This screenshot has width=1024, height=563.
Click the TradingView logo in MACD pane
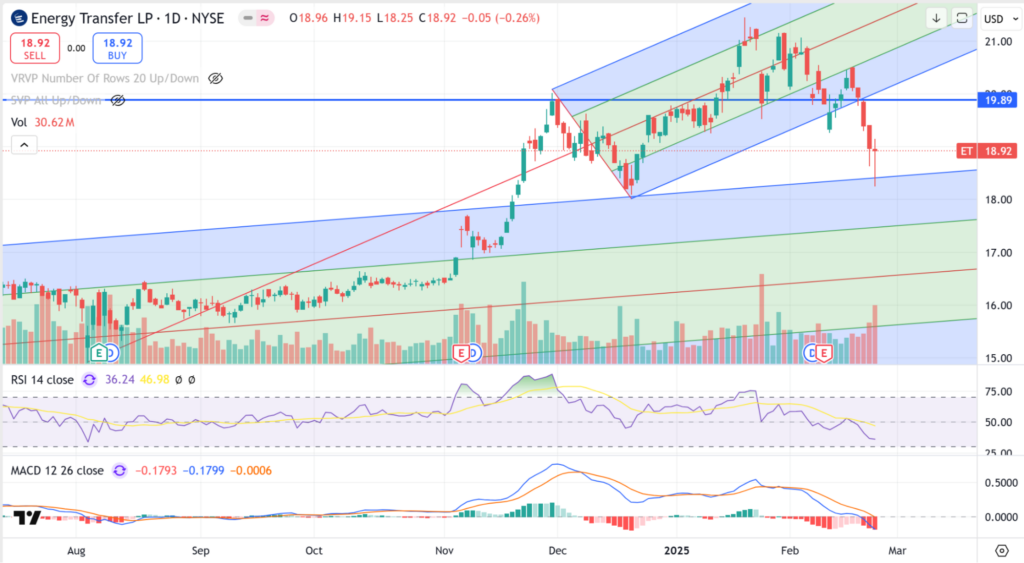point(27,518)
